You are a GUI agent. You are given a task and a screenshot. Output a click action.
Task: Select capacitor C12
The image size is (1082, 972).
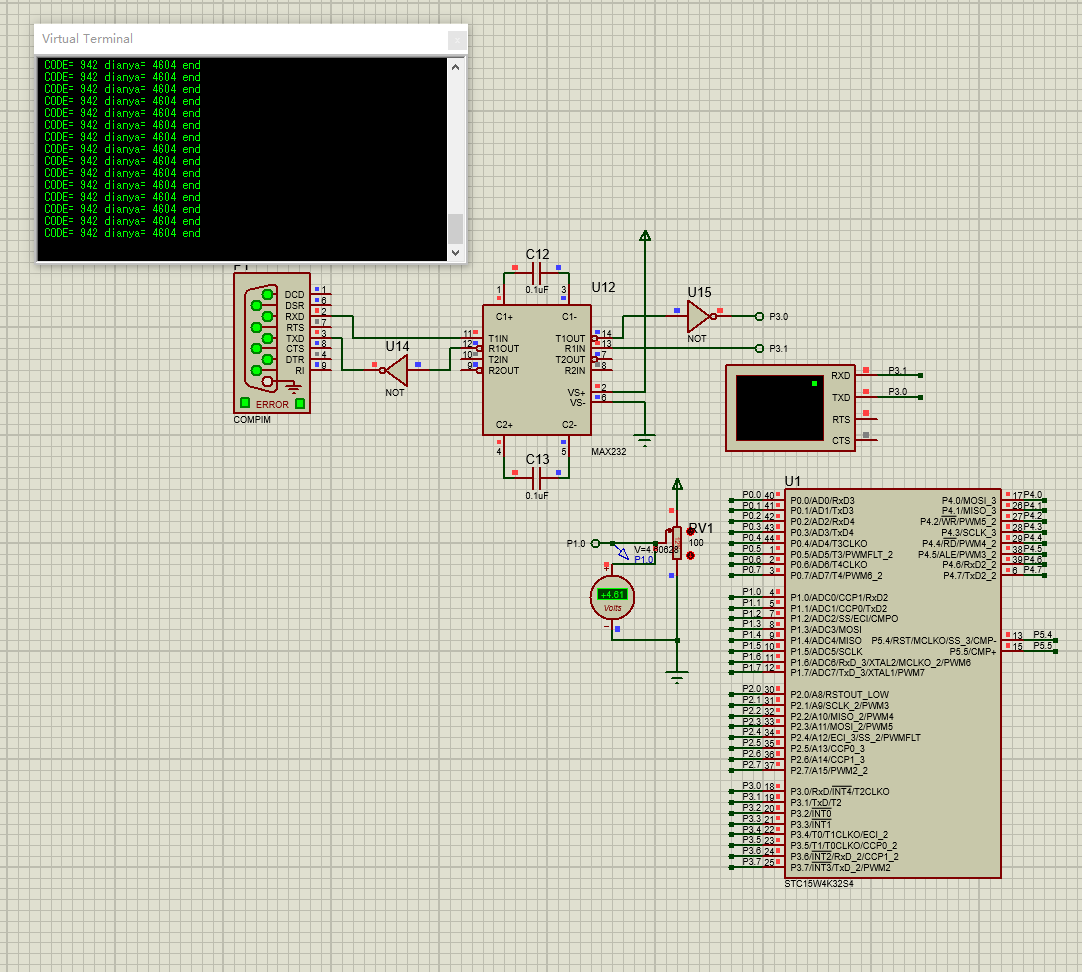538,271
